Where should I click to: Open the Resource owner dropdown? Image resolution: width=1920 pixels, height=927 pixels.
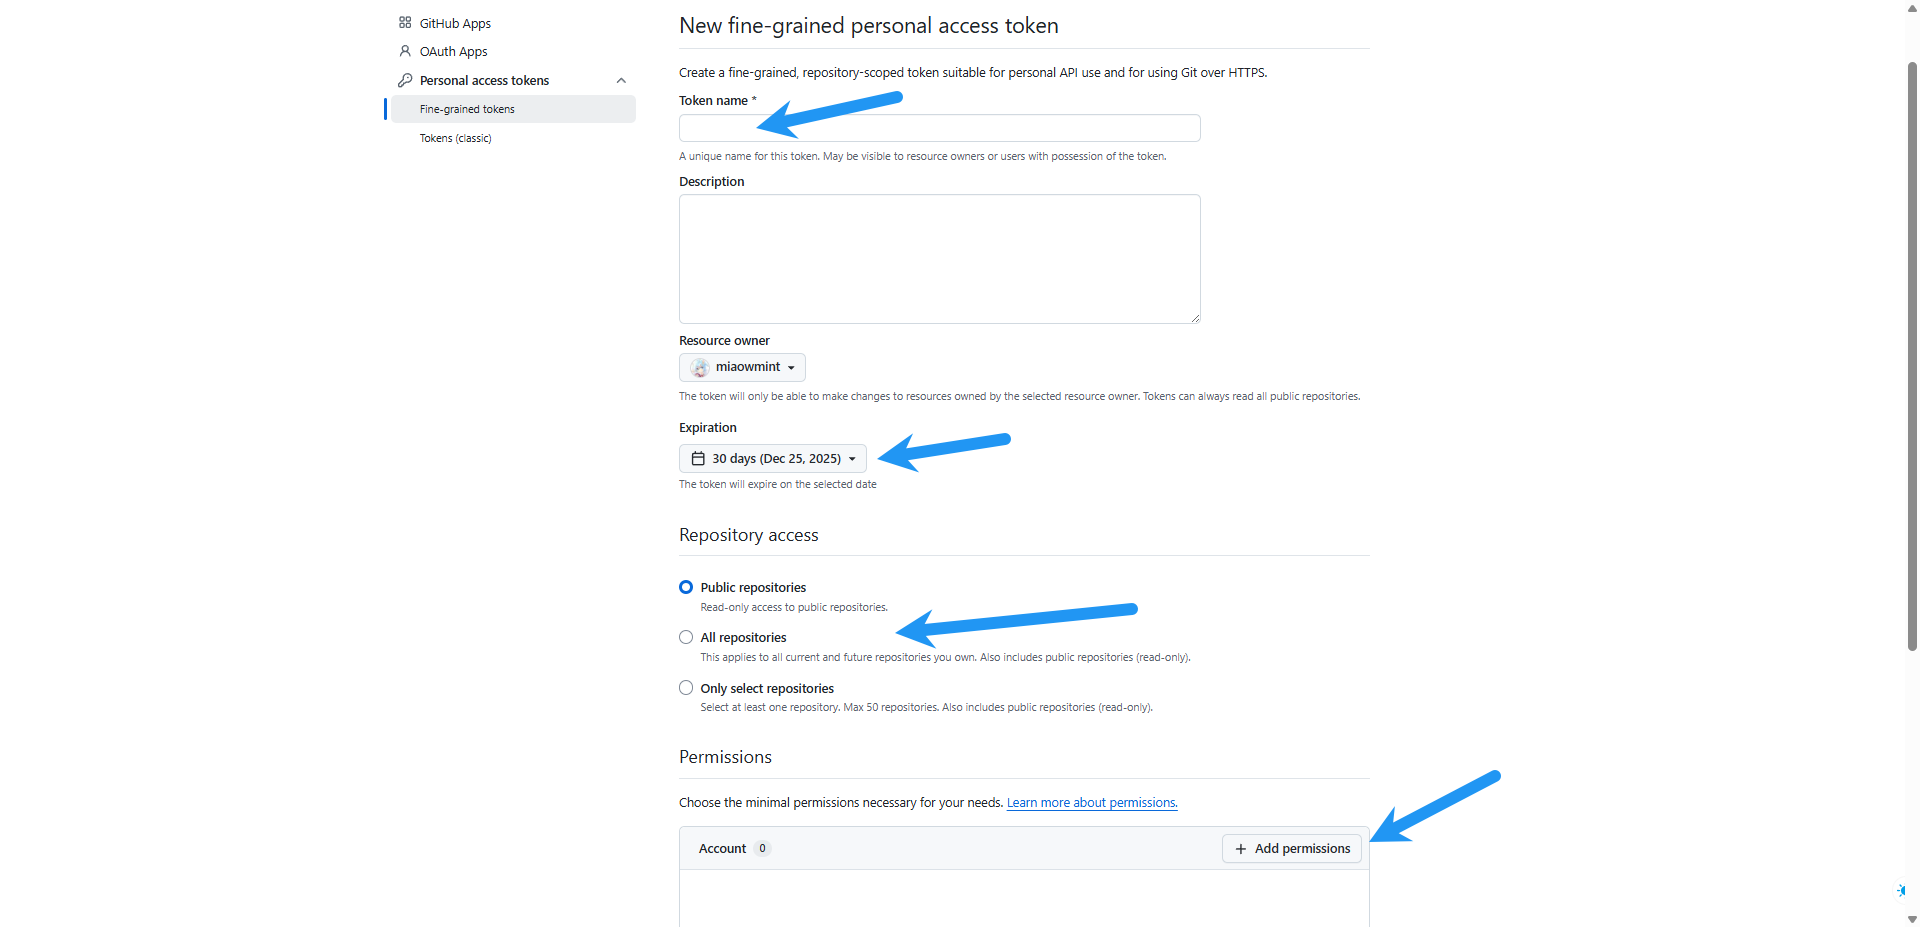[742, 368]
